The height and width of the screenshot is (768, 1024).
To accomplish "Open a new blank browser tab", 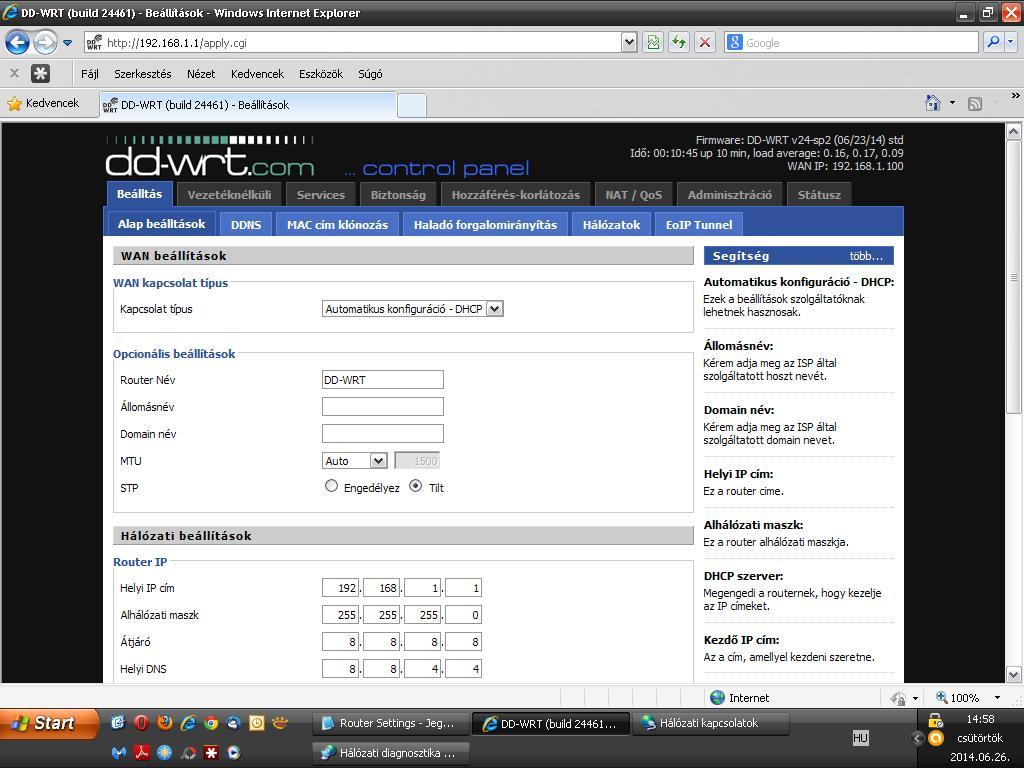I will point(411,105).
